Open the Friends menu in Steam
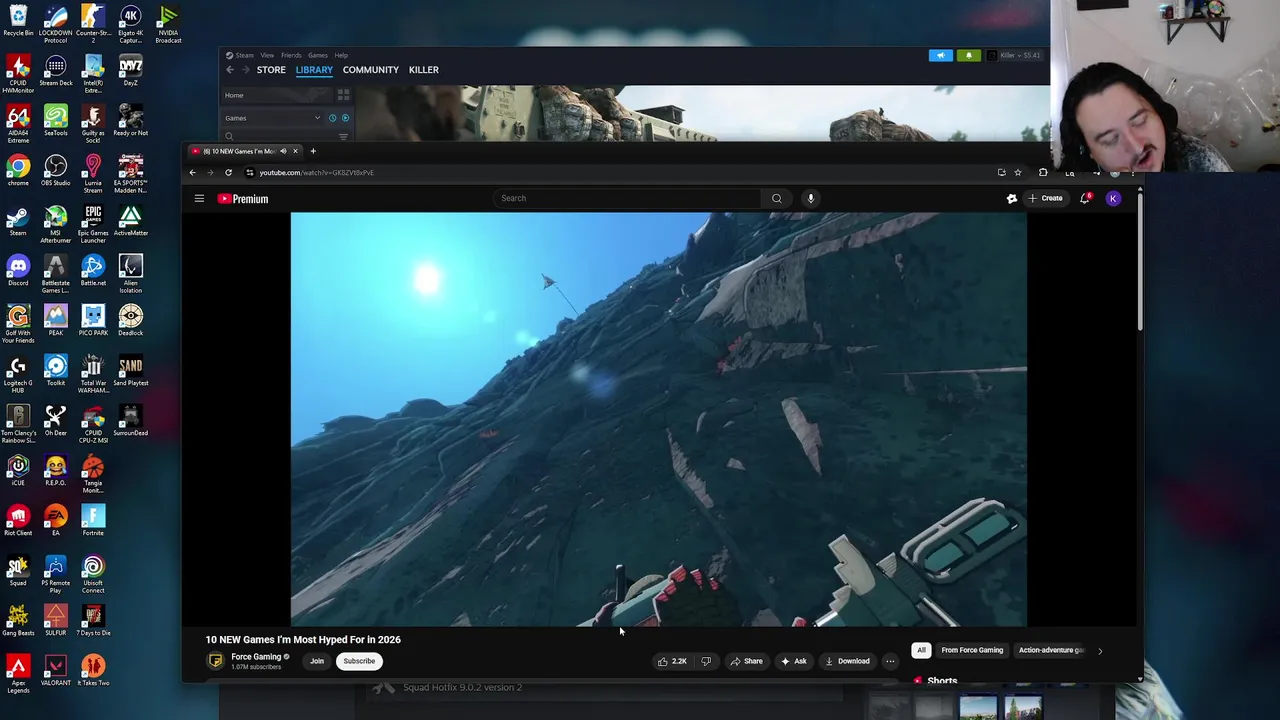Viewport: 1280px width, 720px height. [291, 56]
